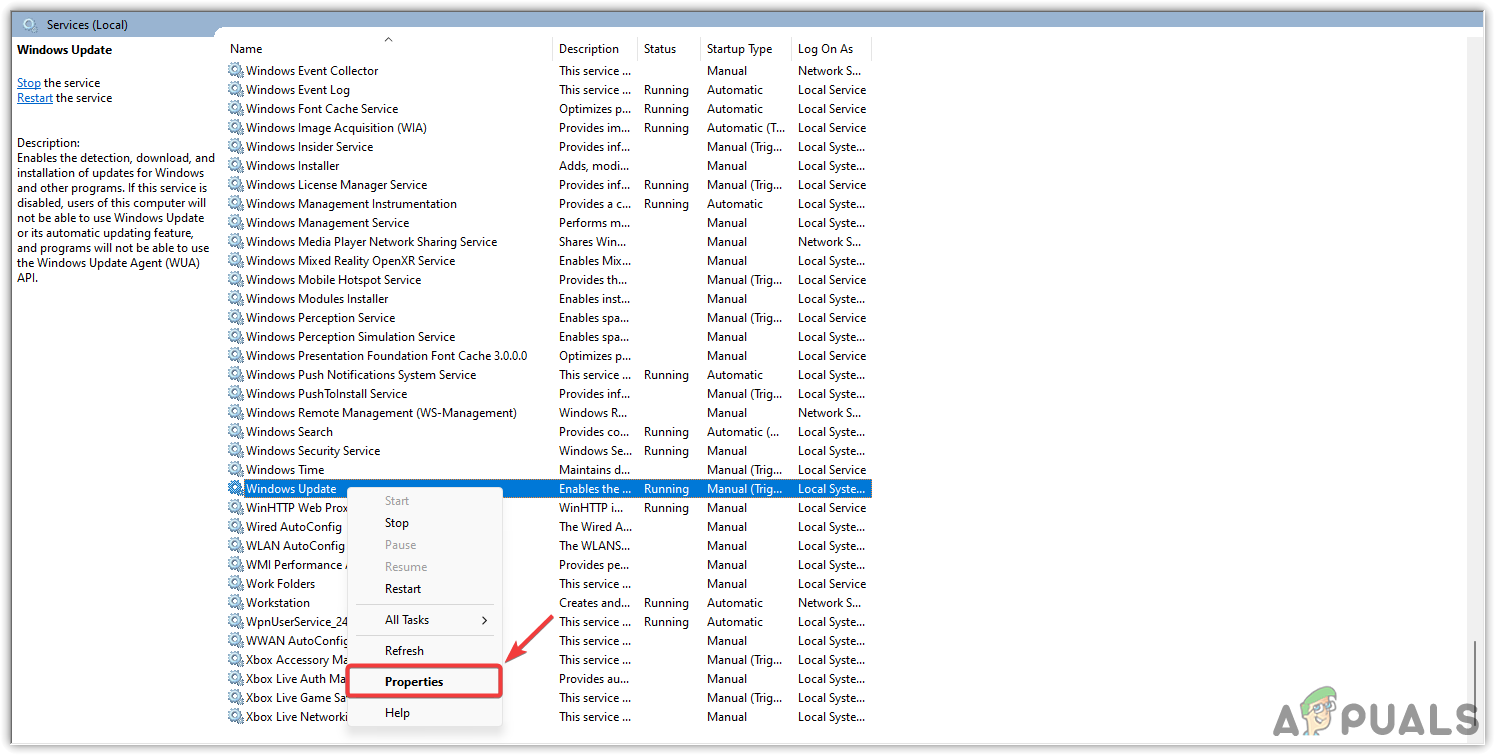
Task: Click the 'The WLANS...' description cell
Action: tap(595, 546)
